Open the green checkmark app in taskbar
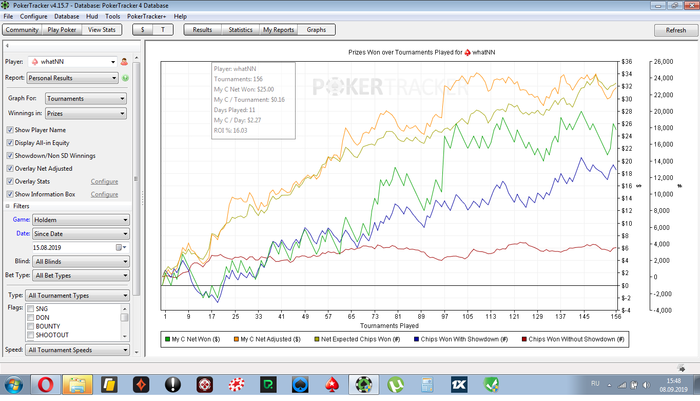The image size is (700, 401). [x=491, y=384]
